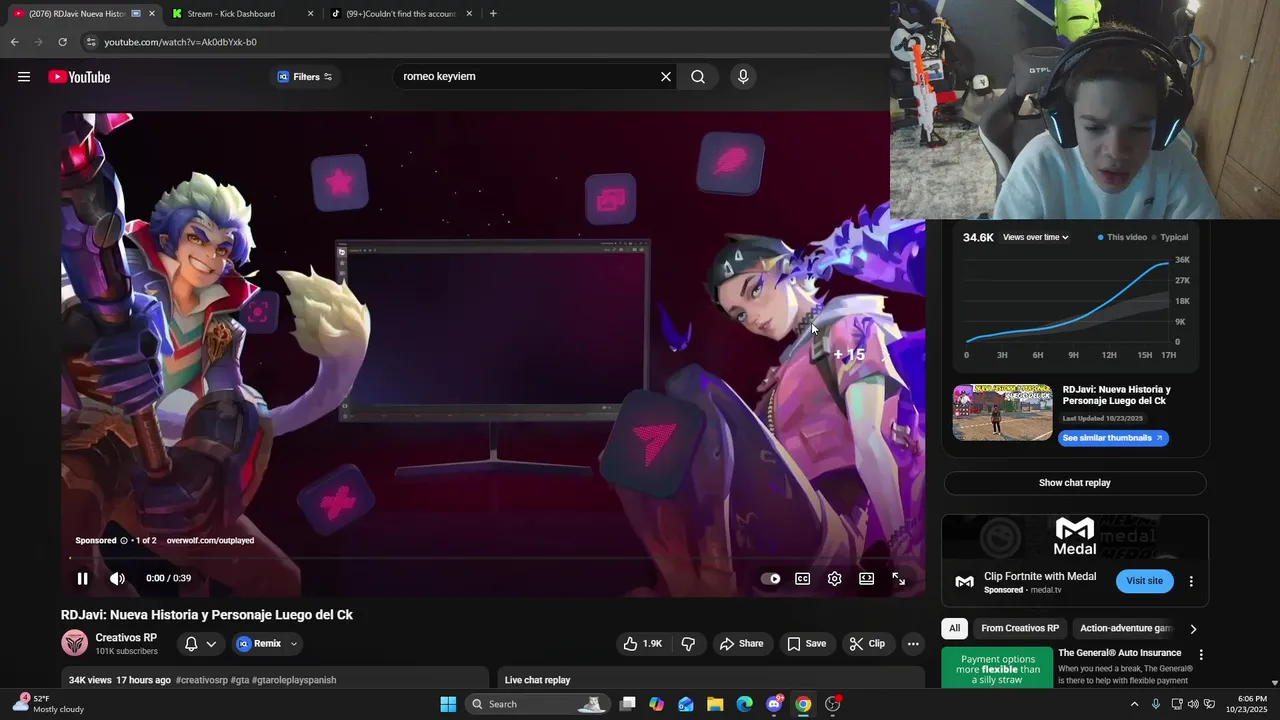Like the video (1.9K)
Screen dimensions: 1280x720
point(643,644)
